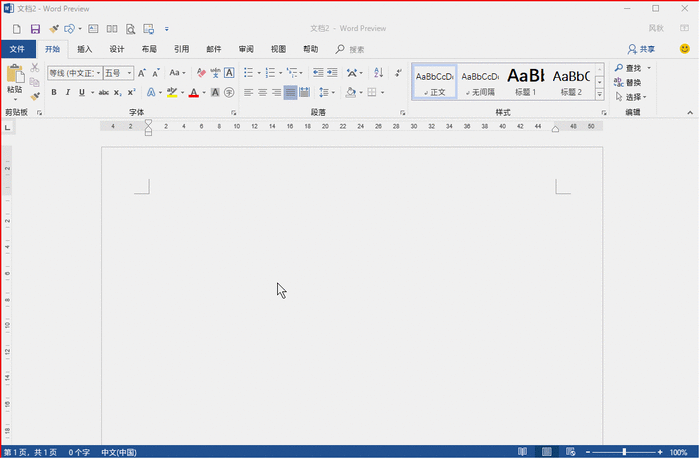Toggle italic formatting
This screenshot has width=700, height=459.
(68, 92)
